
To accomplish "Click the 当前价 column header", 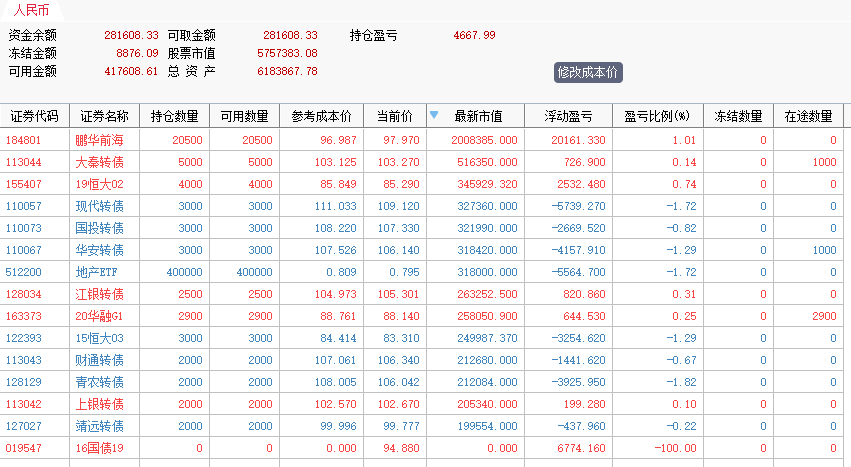I will coord(394,116).
